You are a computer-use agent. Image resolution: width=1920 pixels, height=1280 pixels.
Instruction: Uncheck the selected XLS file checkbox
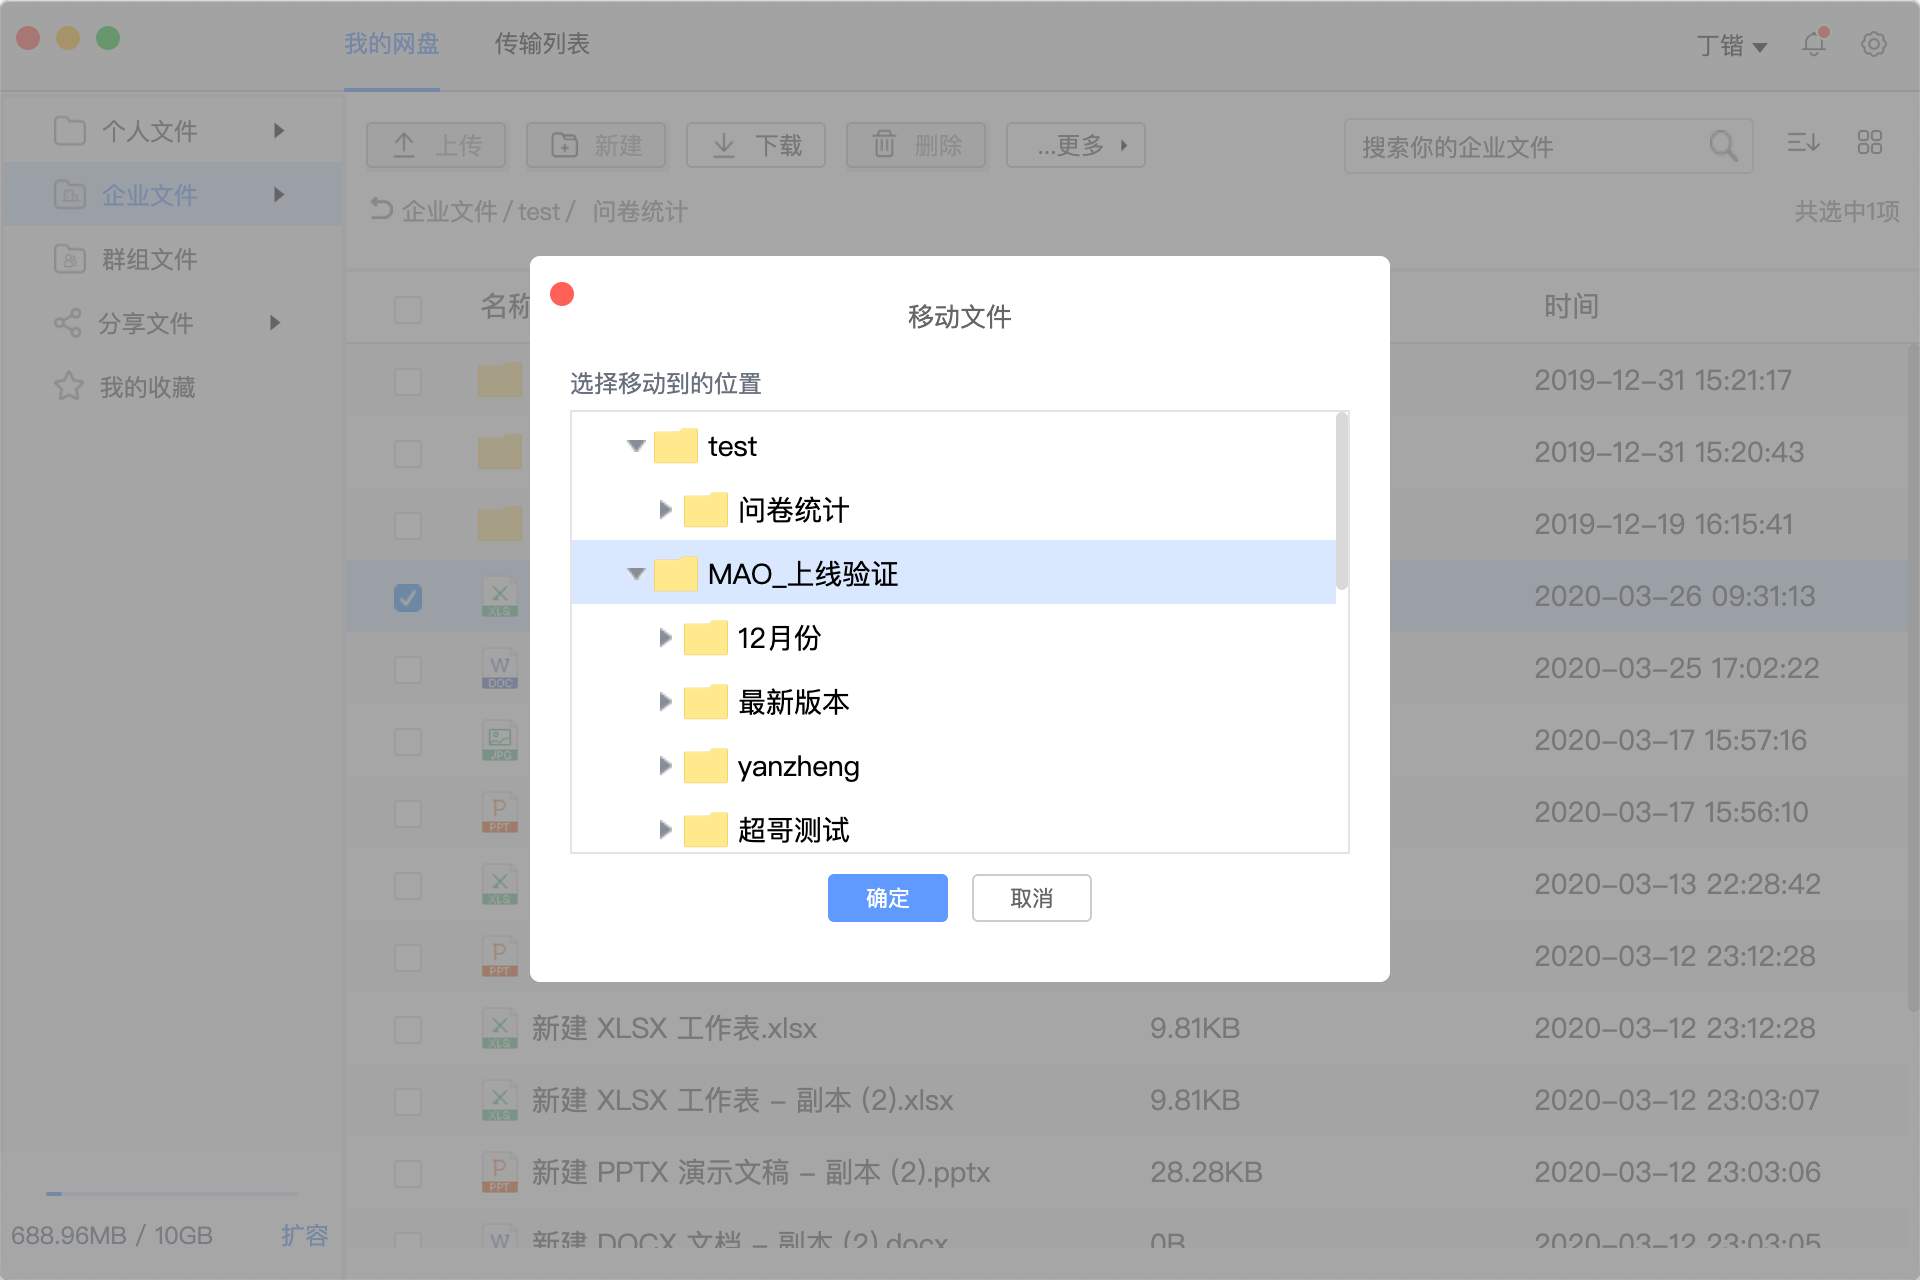(x=408, y=597)
